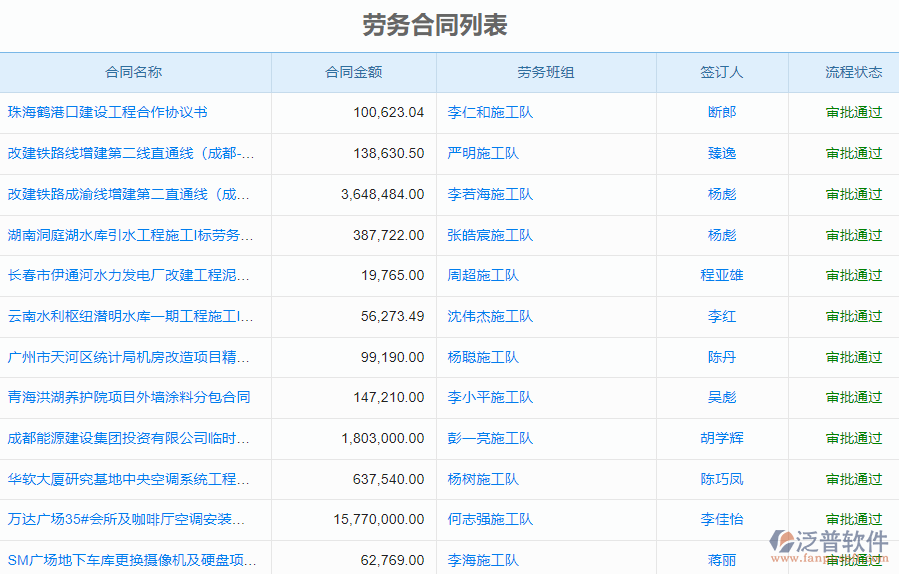
Task: Open contract 长春市伊通河水力发电厂改建工程
Action: [x=128, y=275]
